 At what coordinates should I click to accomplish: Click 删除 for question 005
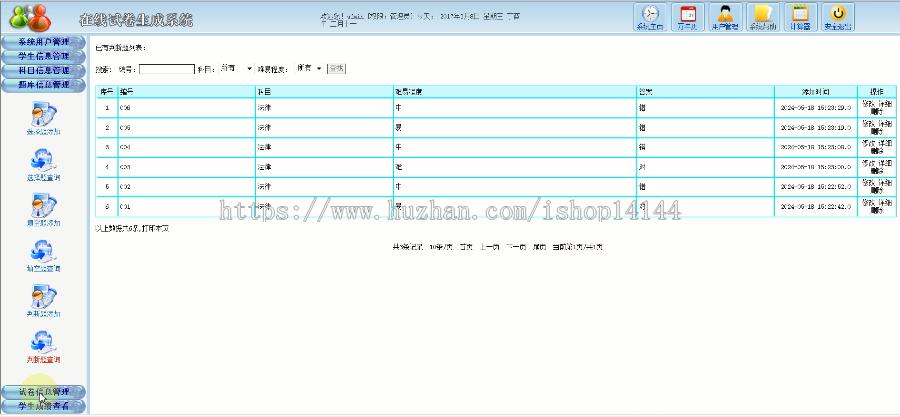pyautogui.click(x=877, y=131)
